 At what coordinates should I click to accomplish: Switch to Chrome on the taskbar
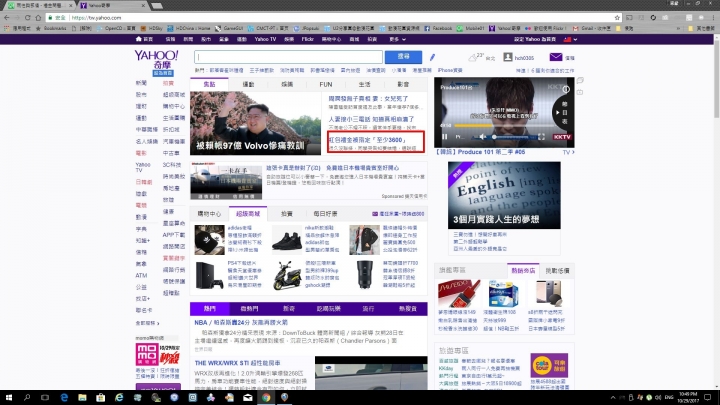(x=266, y=397)
